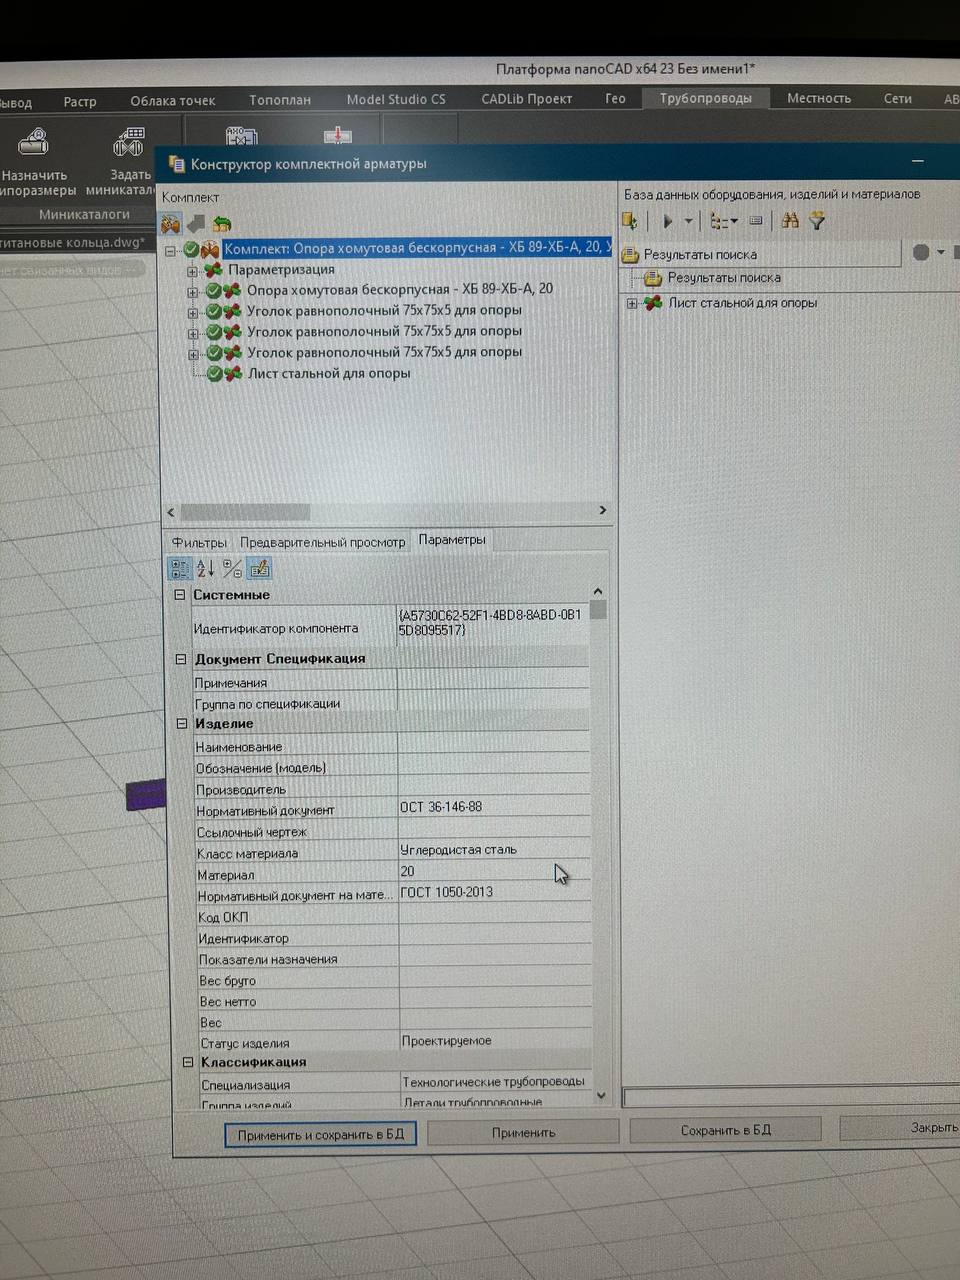Image resolution: width=960 pixels, height=1280 pixels.
Task: Click the alphabetical A-Z sort icon in Параметры
Action: (206, 569)
